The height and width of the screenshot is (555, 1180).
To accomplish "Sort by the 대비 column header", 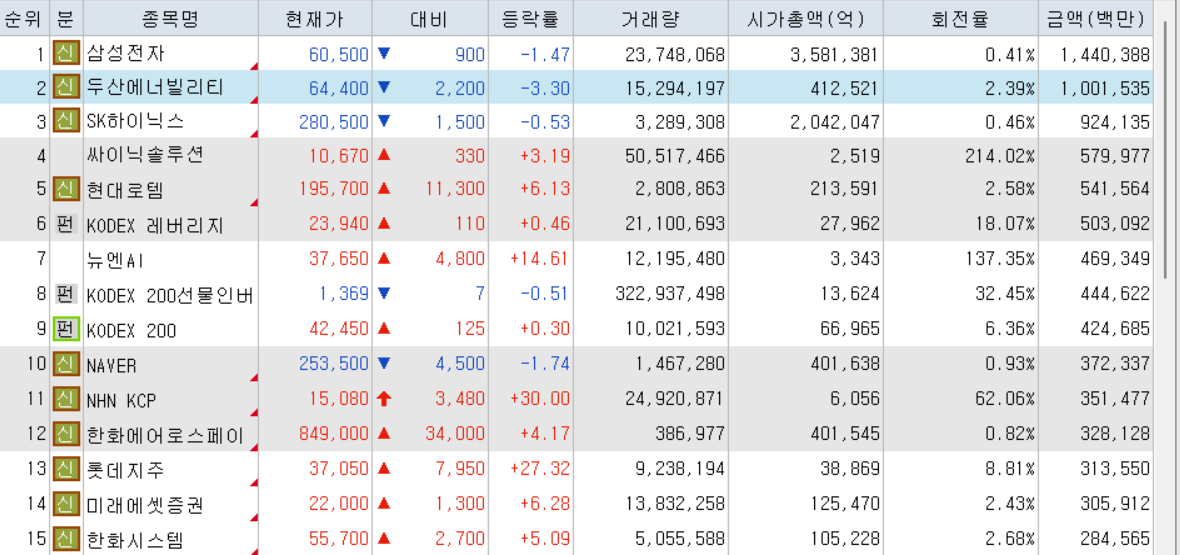I will (430, 19).
